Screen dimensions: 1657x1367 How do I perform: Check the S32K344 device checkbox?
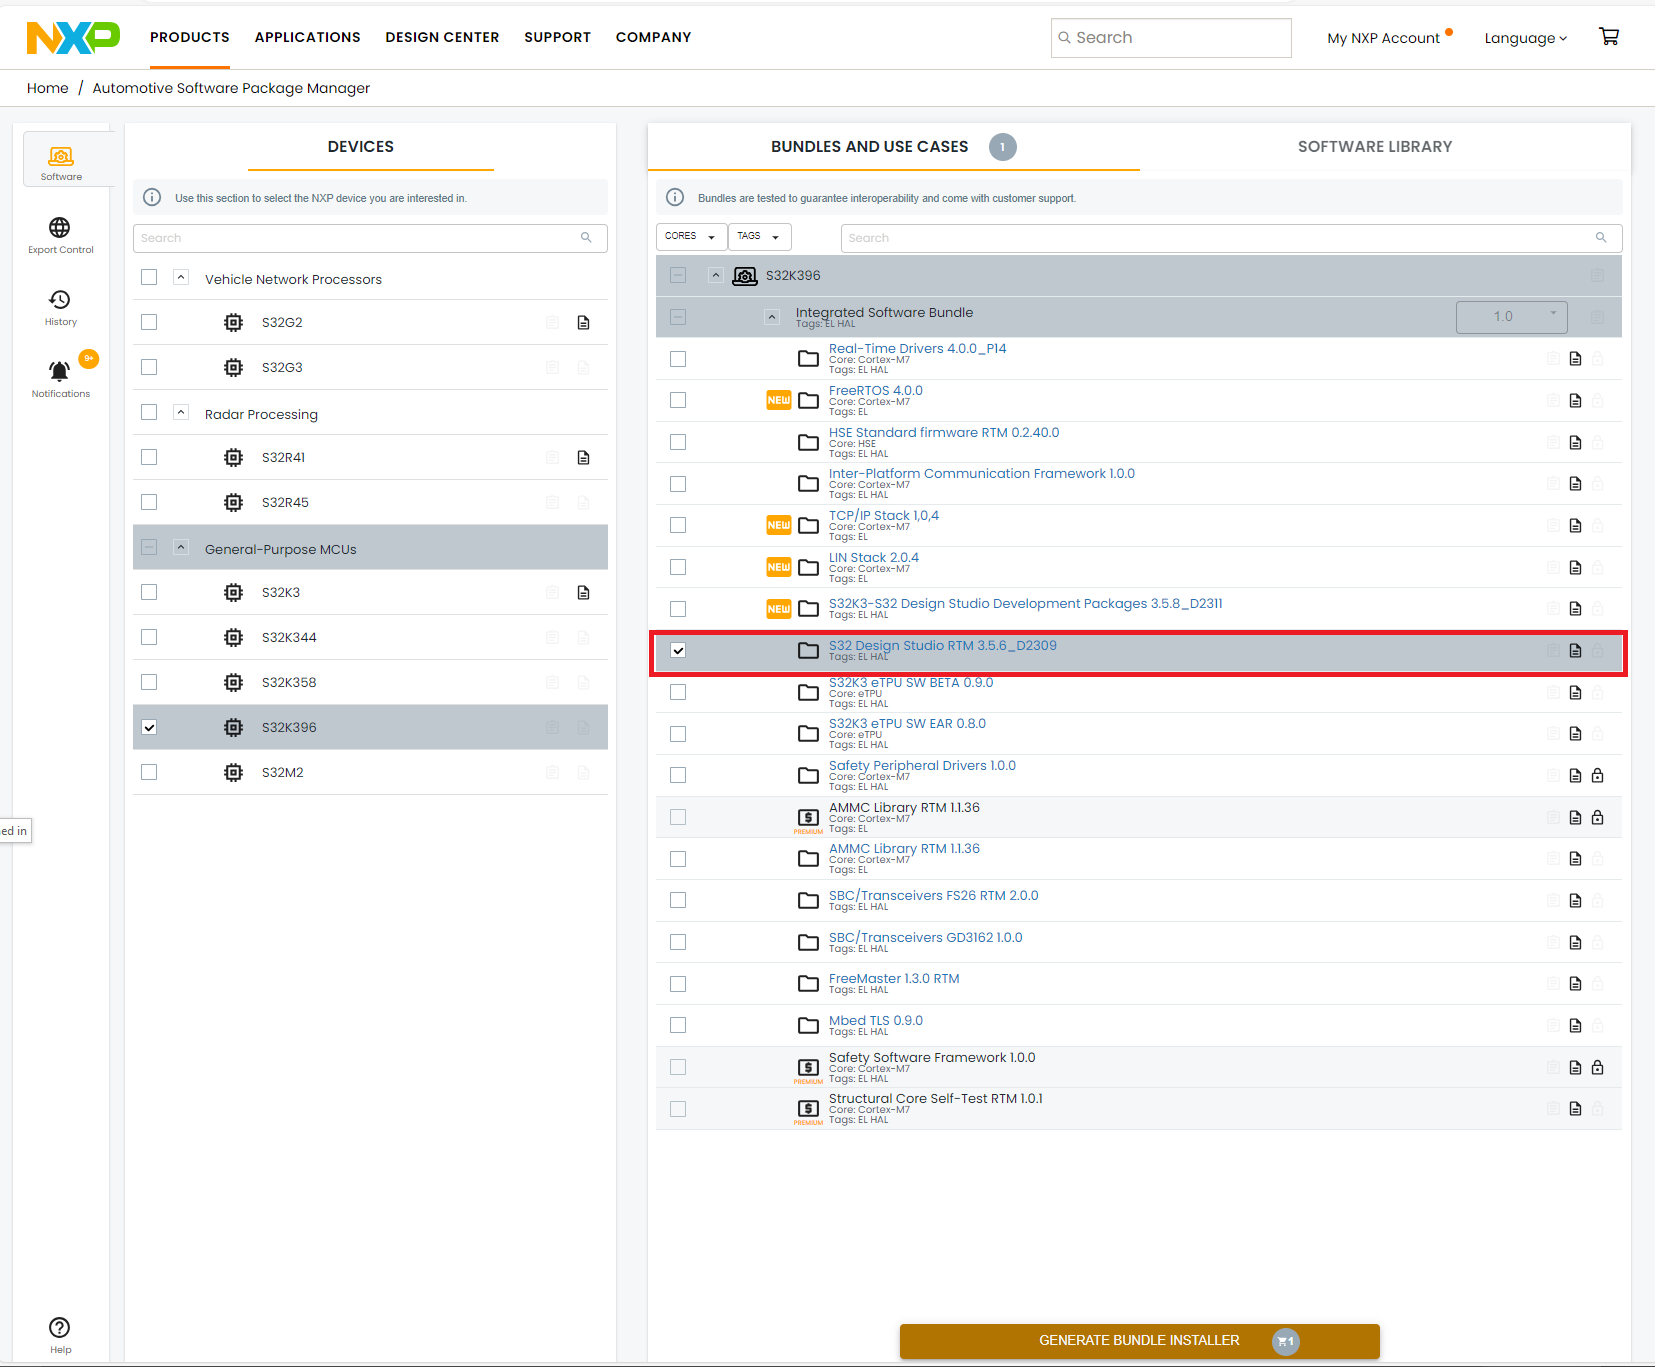coord(149,637)
